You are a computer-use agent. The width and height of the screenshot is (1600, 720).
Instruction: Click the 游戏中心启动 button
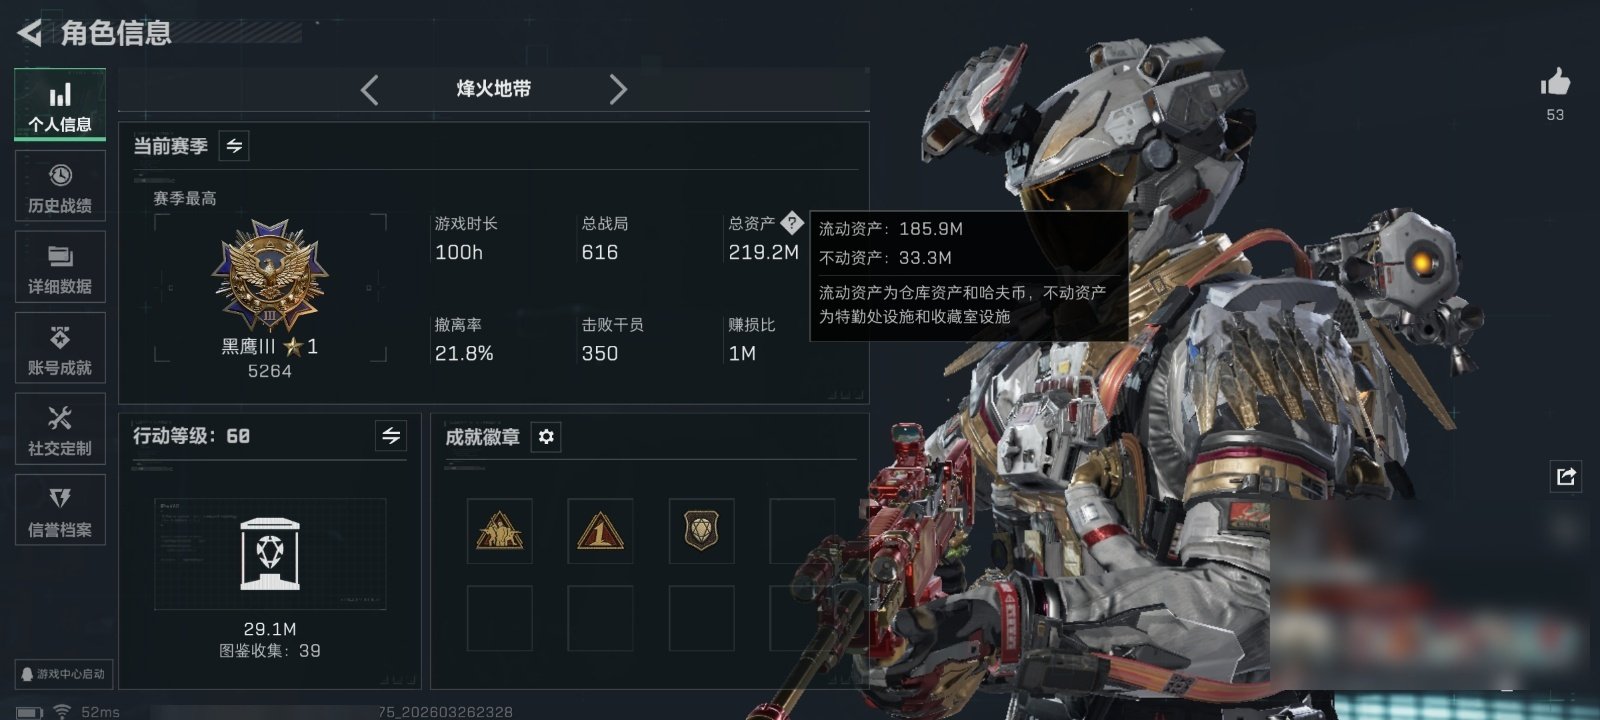(x=63, y=674)
